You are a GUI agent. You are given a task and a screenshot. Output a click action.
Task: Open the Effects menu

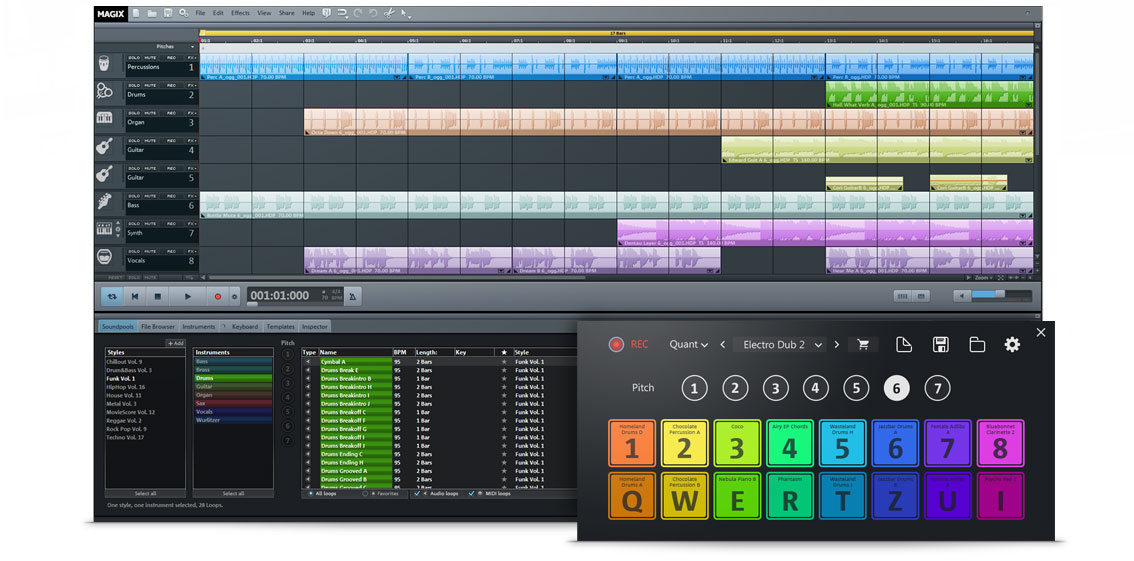click(240, 13)
